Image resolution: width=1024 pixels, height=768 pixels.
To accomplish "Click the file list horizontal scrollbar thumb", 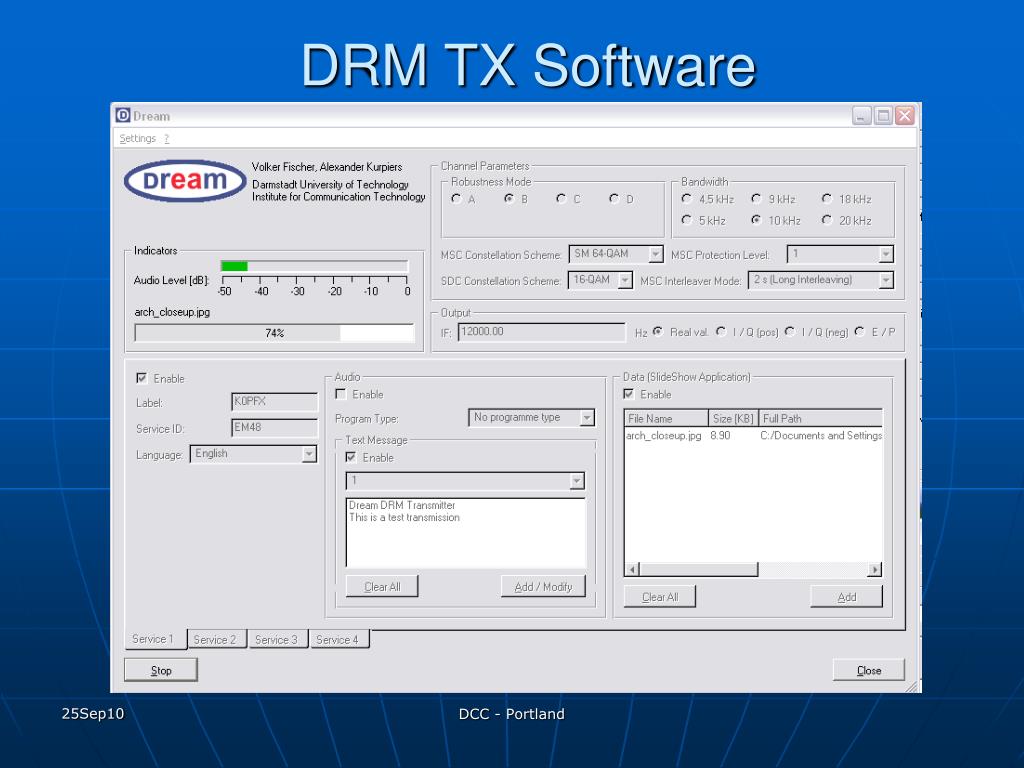I will click(x=699, y=569).
